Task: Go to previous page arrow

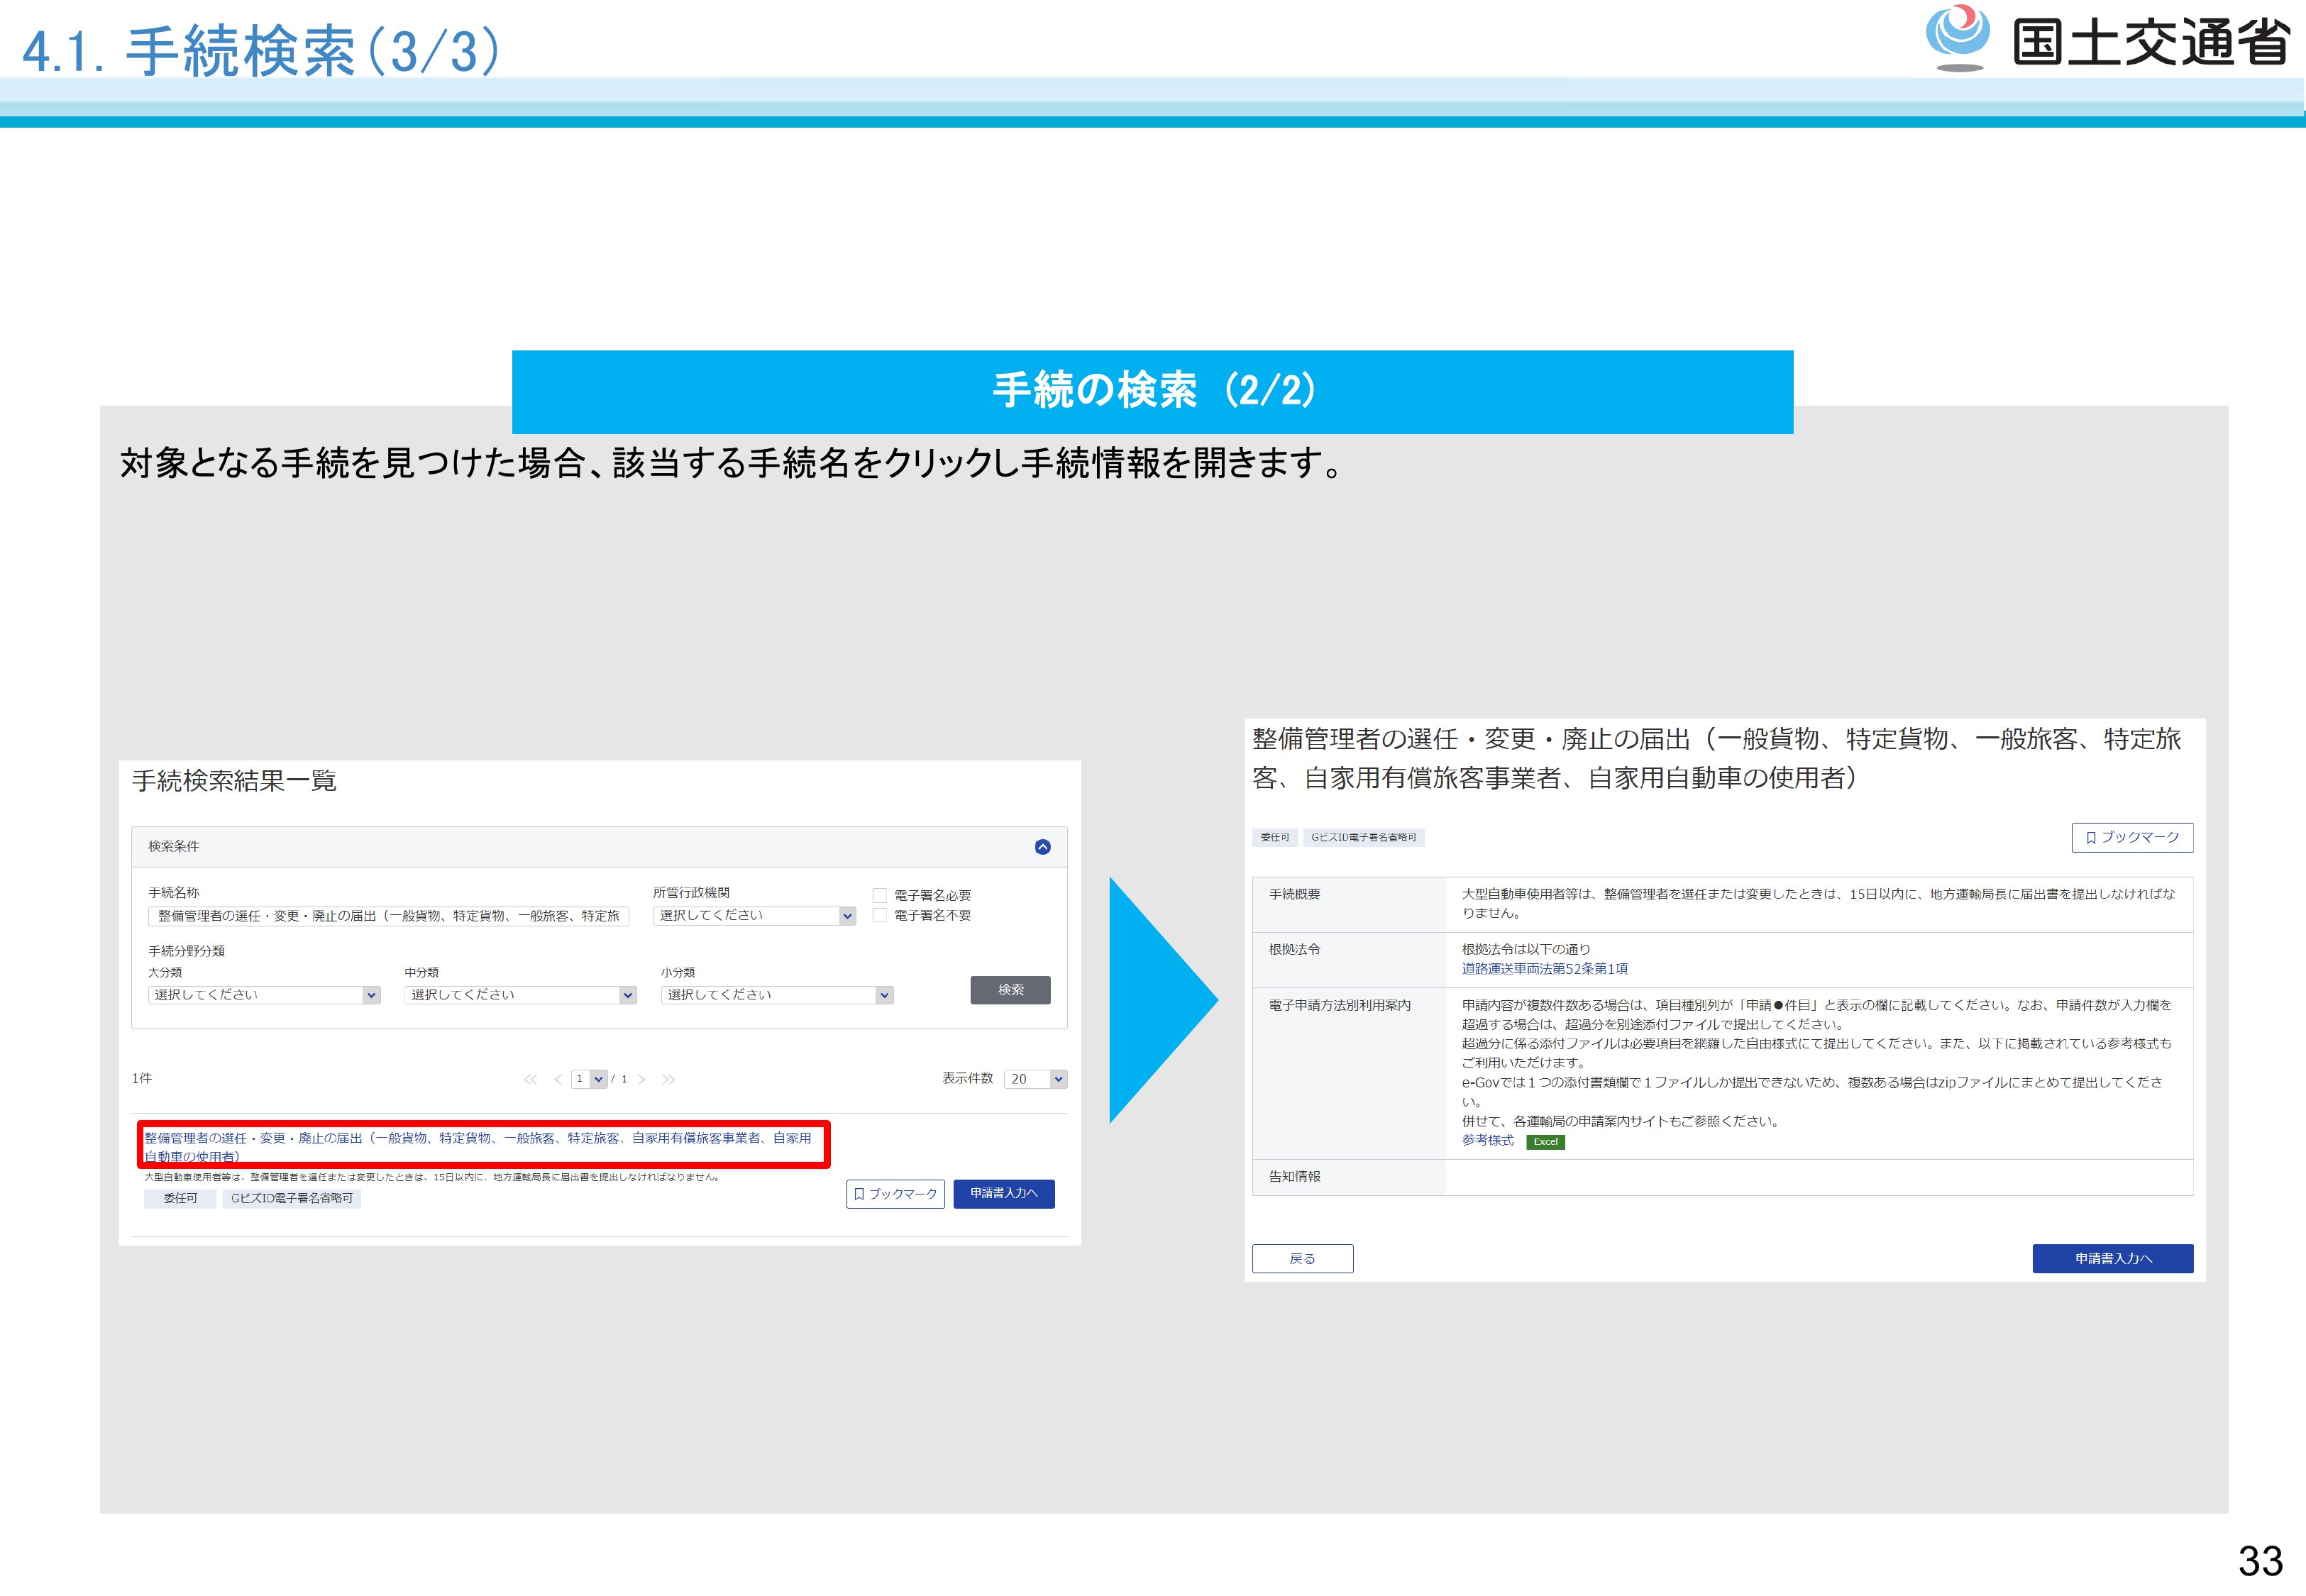Action: pos(557,1079)
